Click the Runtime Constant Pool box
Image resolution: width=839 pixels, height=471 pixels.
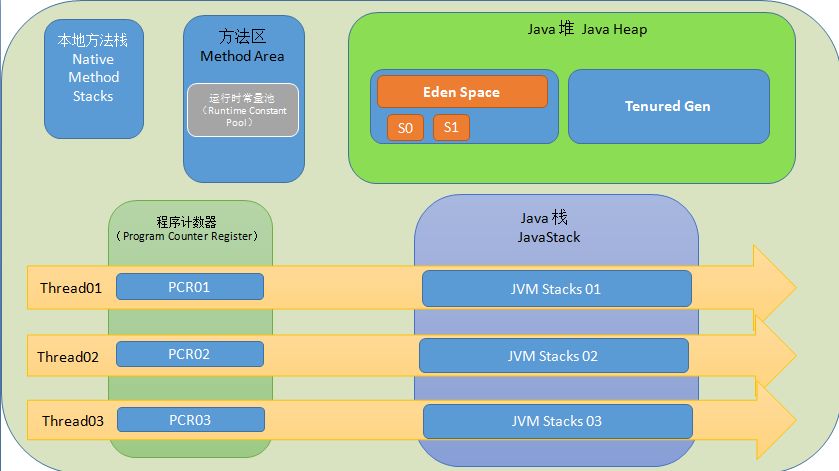coord(243,110)
